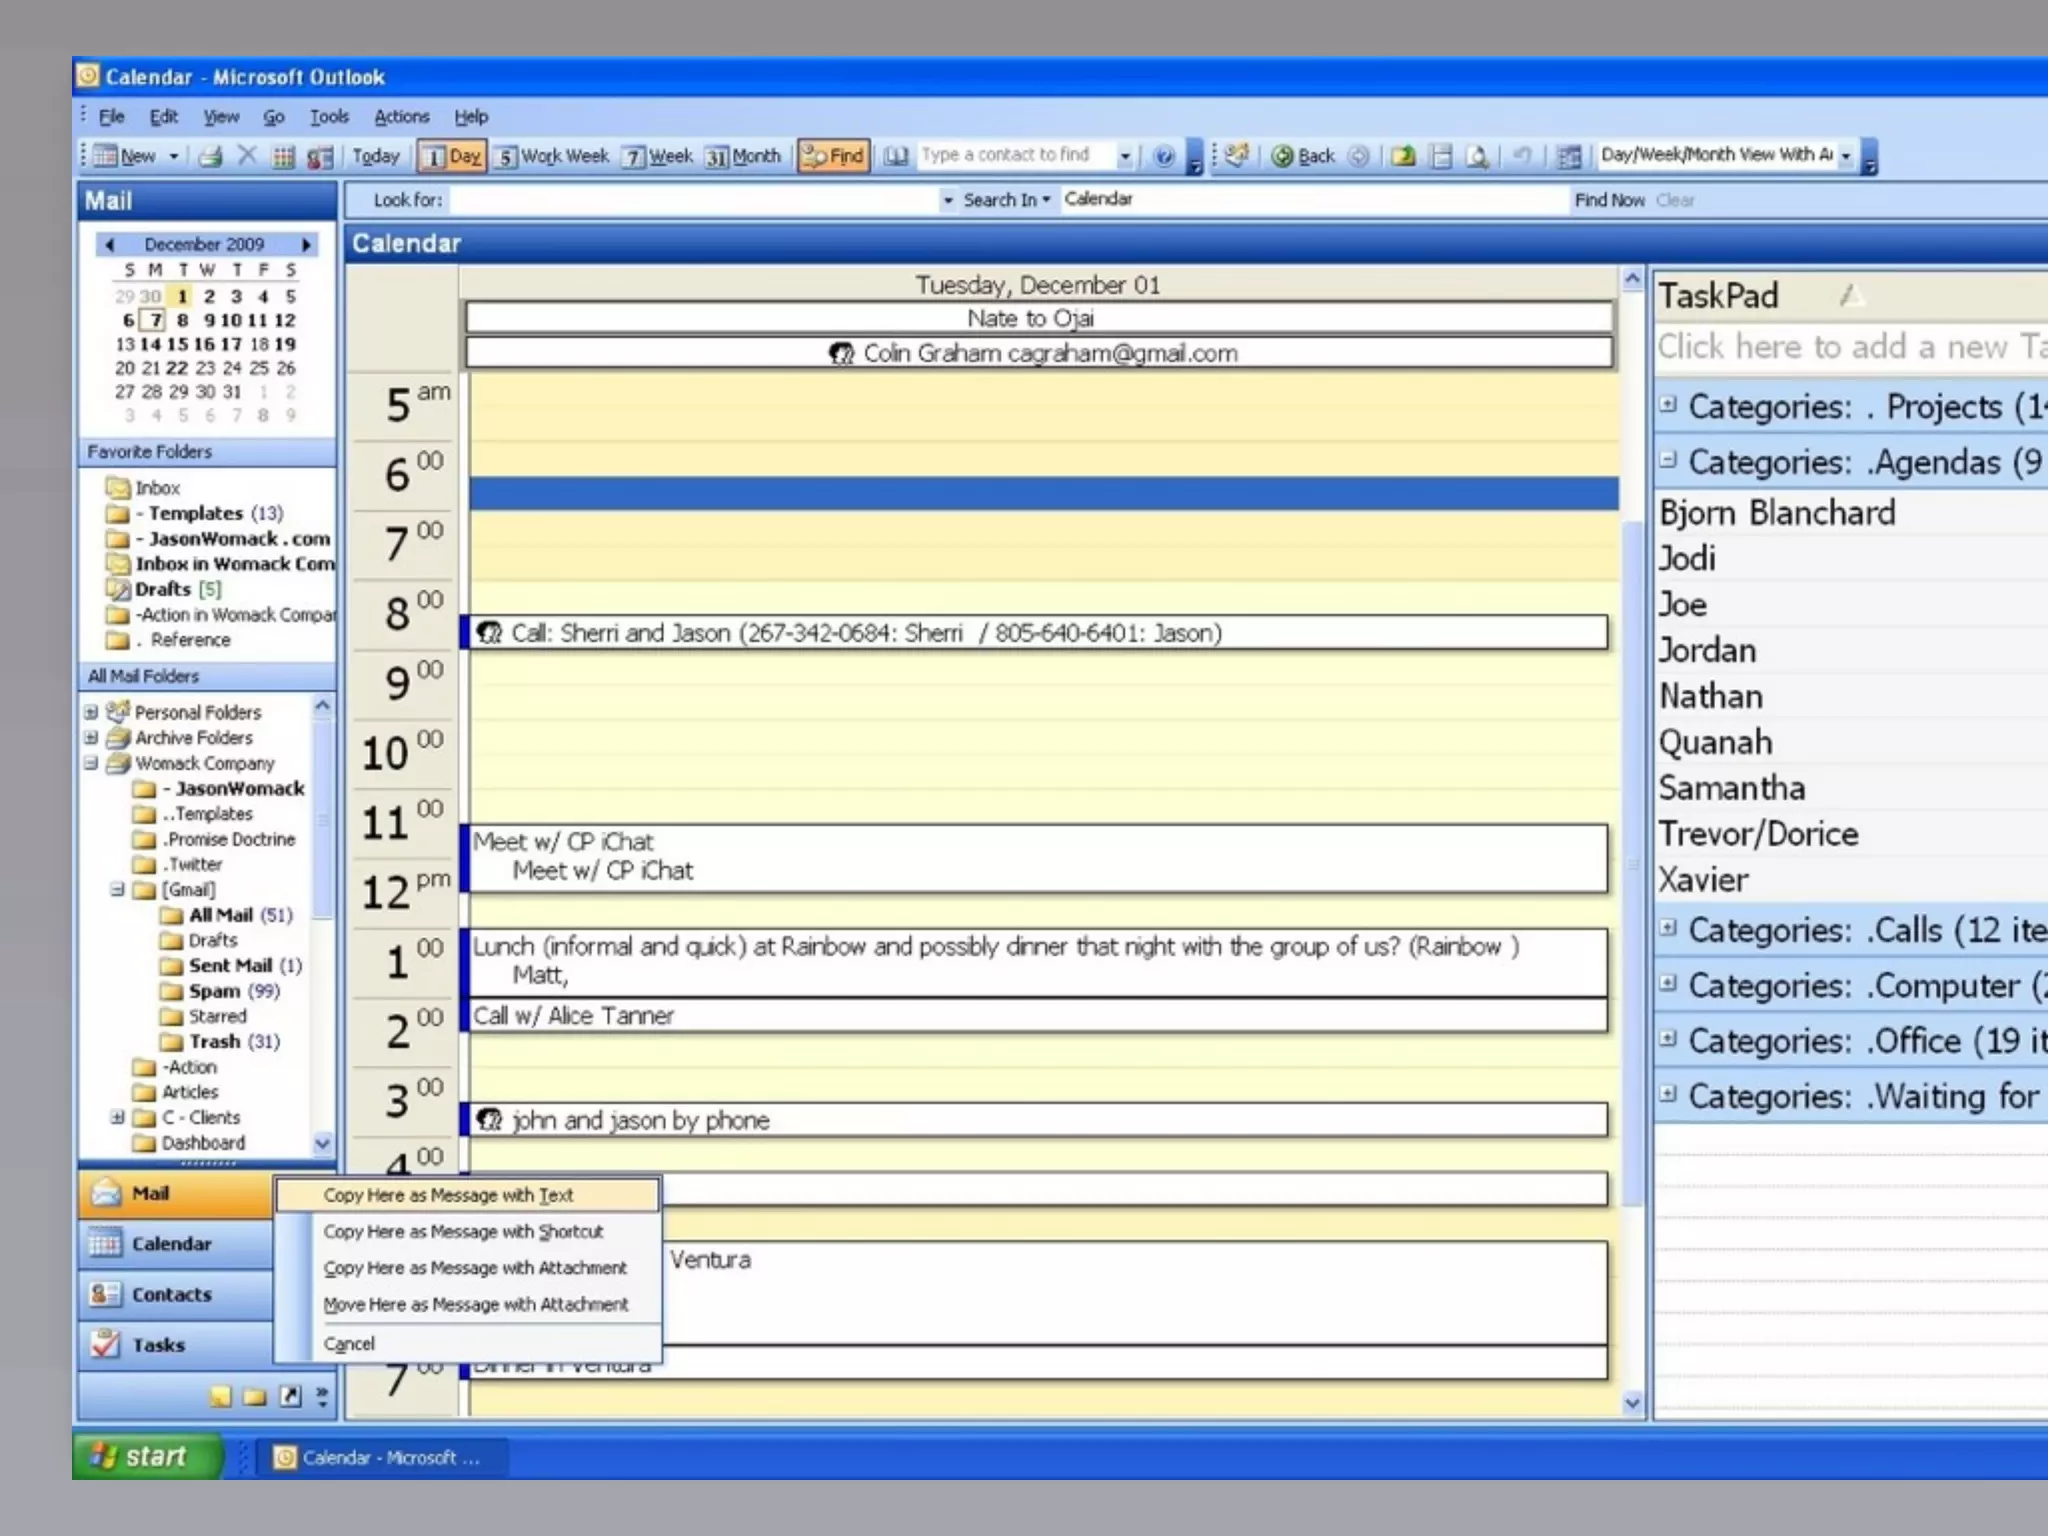Viewport: 2048px width, 1536px height.
Task: Click the Print icon in the toolbar
Action: (210, 156)
